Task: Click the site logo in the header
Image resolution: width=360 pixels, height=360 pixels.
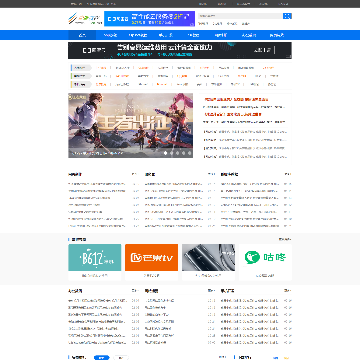Action: (x=85, y=18)
